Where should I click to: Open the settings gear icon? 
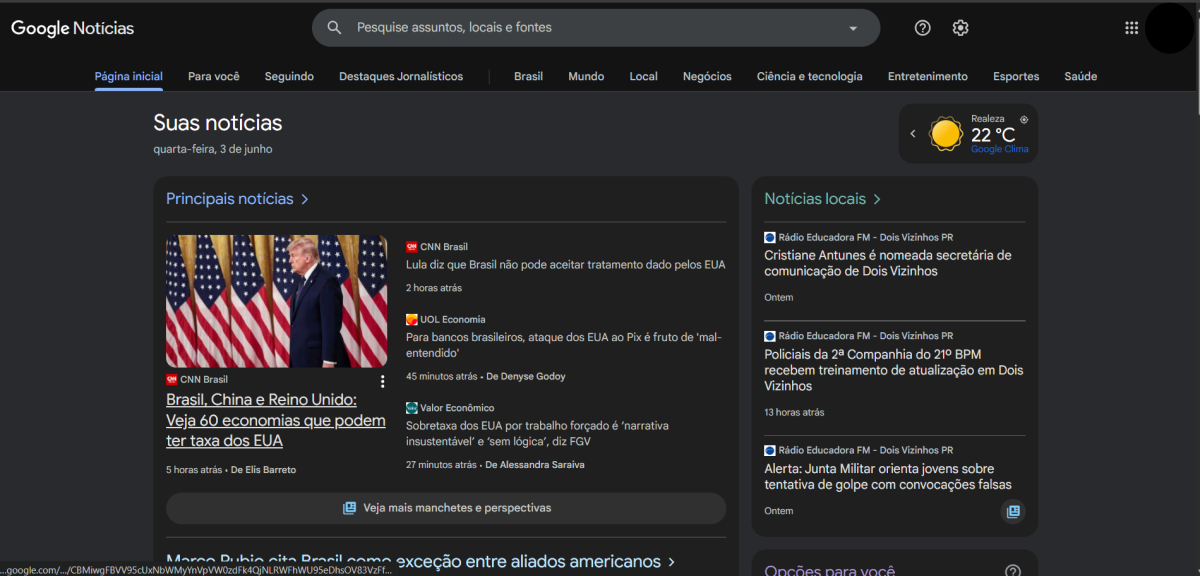click(x=961, y=28)
